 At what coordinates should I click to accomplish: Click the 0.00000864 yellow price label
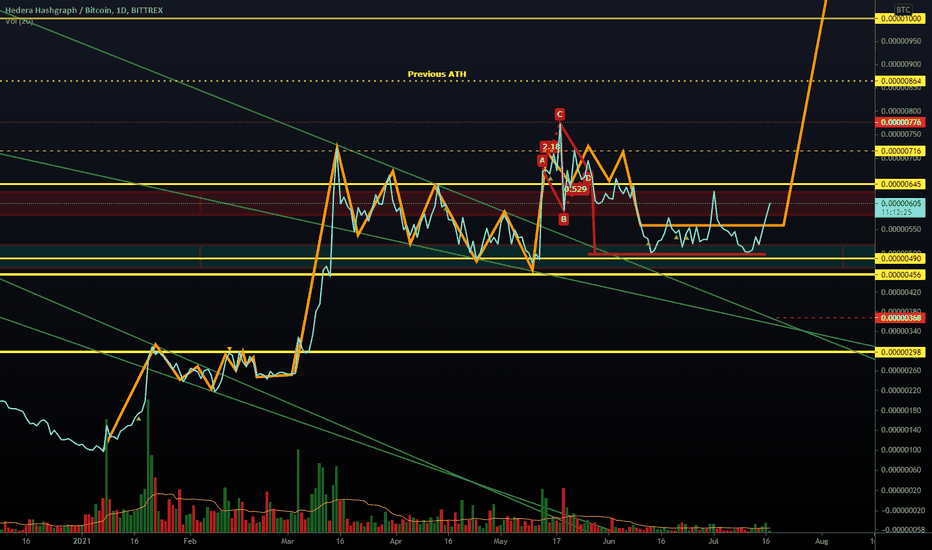pyautogui.click(x=900, y=81)
